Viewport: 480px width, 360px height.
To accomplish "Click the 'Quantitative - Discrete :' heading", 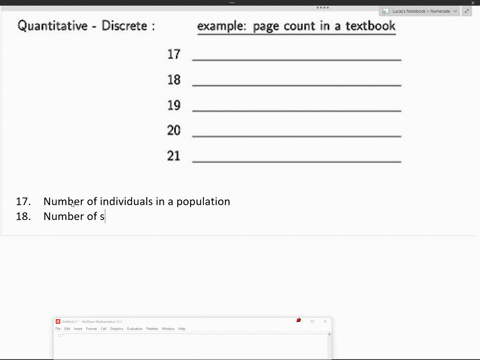I will [x=86, y=26].
